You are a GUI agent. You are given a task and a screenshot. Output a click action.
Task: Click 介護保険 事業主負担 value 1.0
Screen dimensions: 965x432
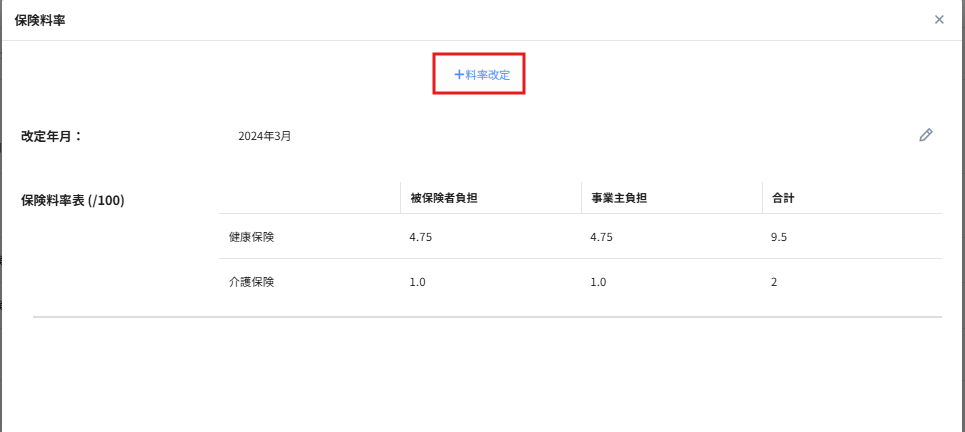598,282
